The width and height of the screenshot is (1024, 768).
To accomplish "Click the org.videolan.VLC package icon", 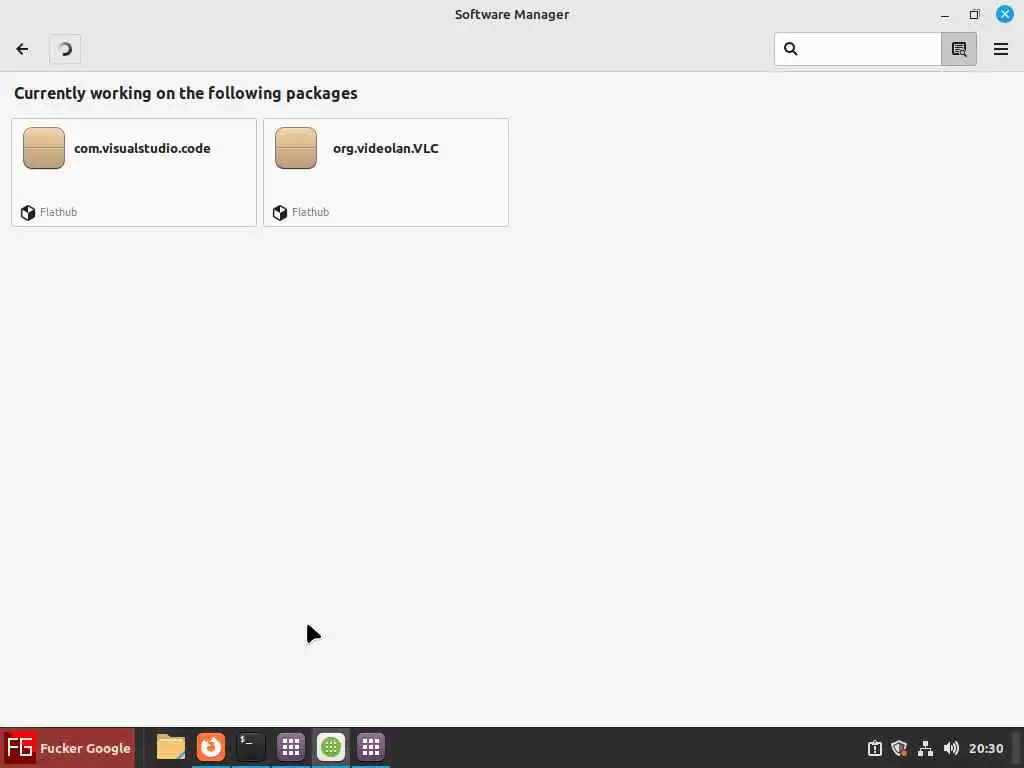I will tap(296, 148).
